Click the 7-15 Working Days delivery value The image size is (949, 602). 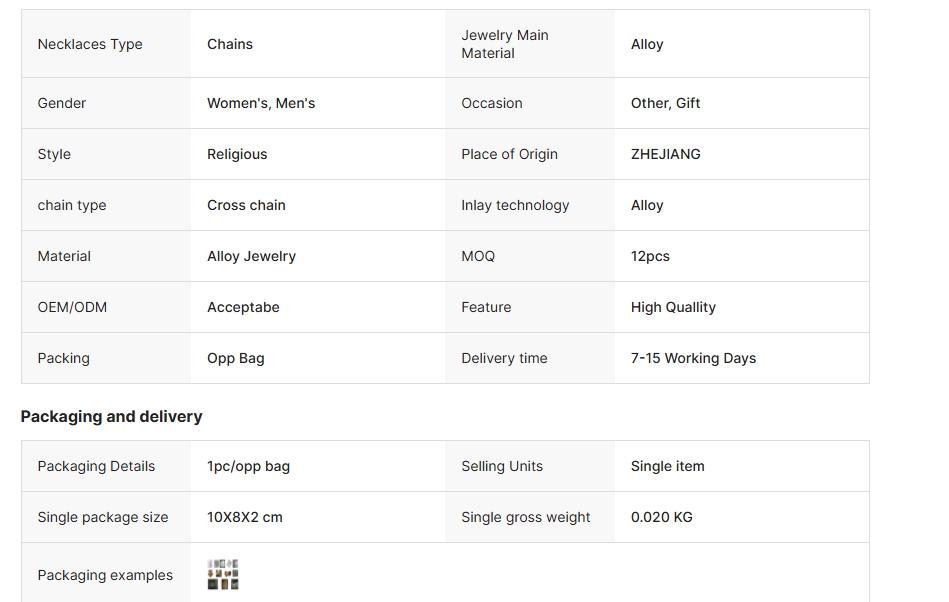(x=693, y=358)
